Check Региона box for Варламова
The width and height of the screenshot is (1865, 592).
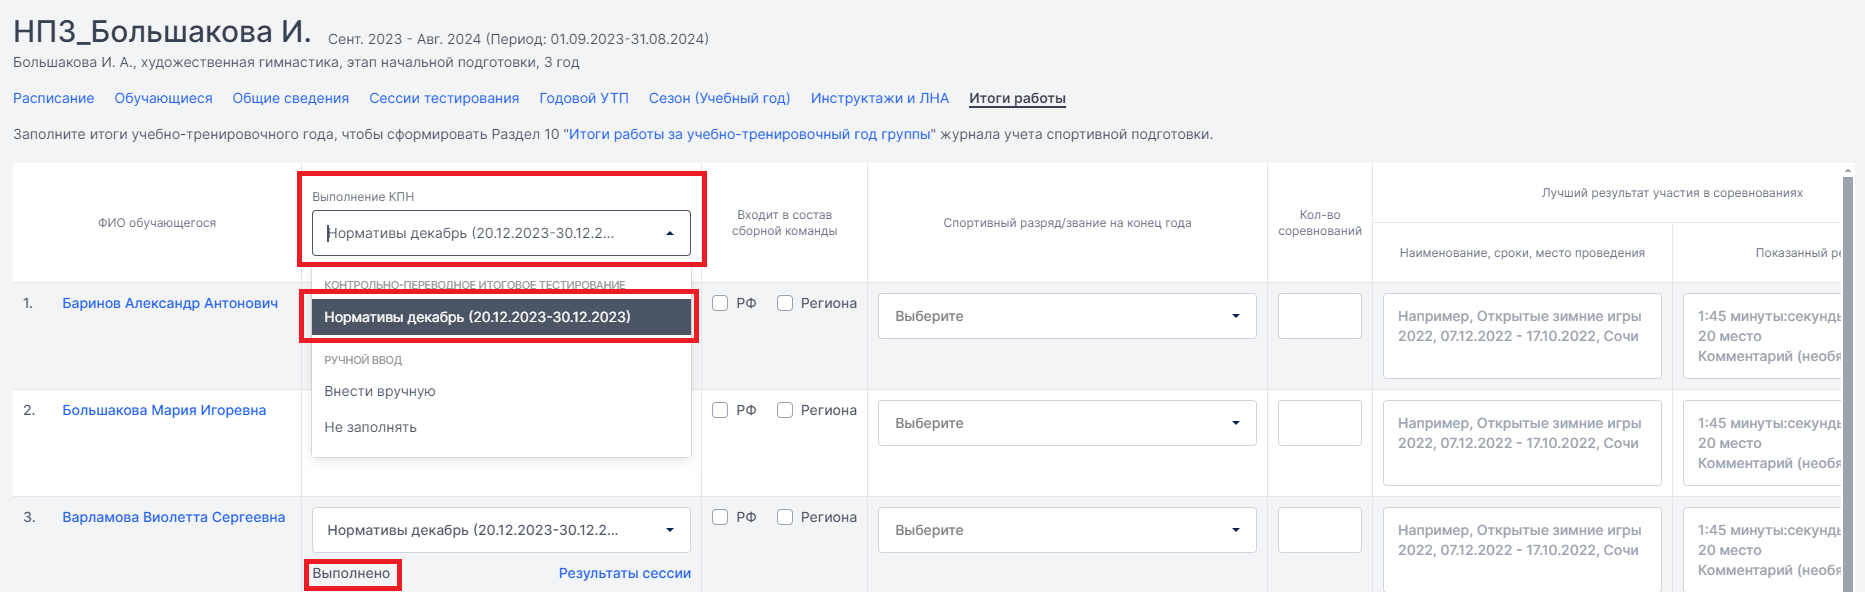click(x=785, y=517)
